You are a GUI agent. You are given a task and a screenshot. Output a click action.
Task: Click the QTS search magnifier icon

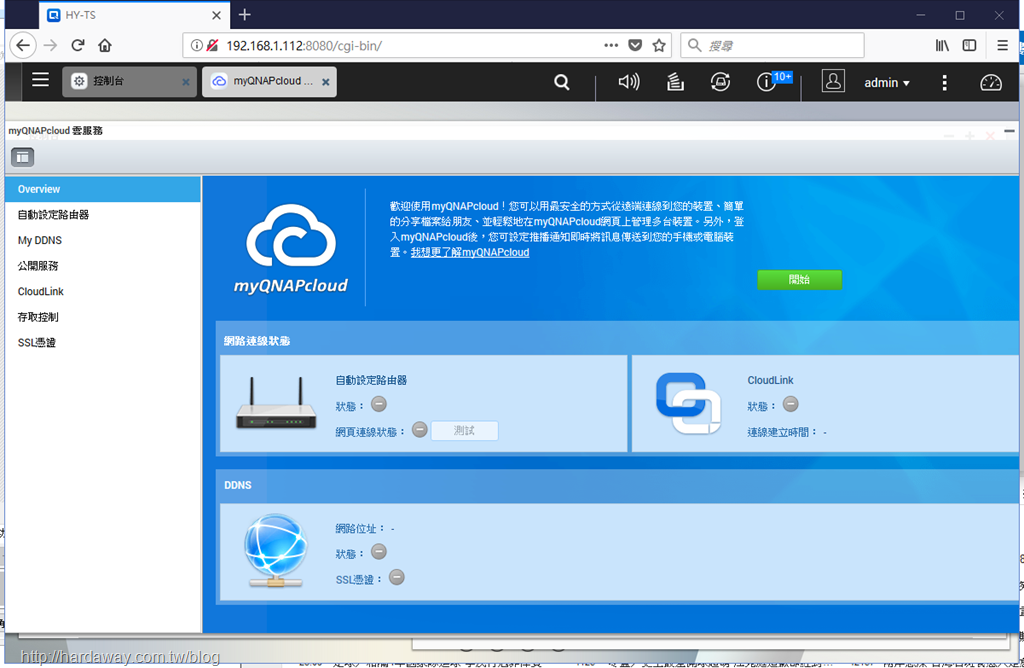pos(562,82)
